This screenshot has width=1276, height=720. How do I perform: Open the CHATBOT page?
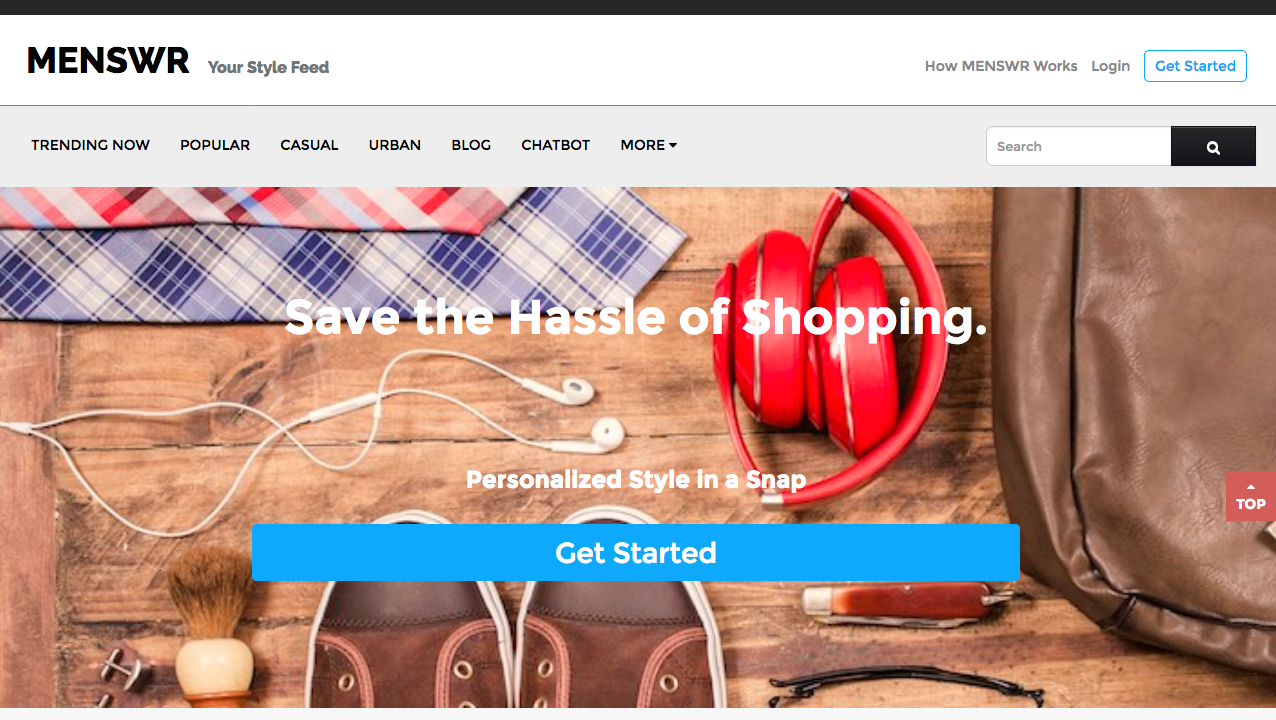pyautogui.click(x=556, y=145)
